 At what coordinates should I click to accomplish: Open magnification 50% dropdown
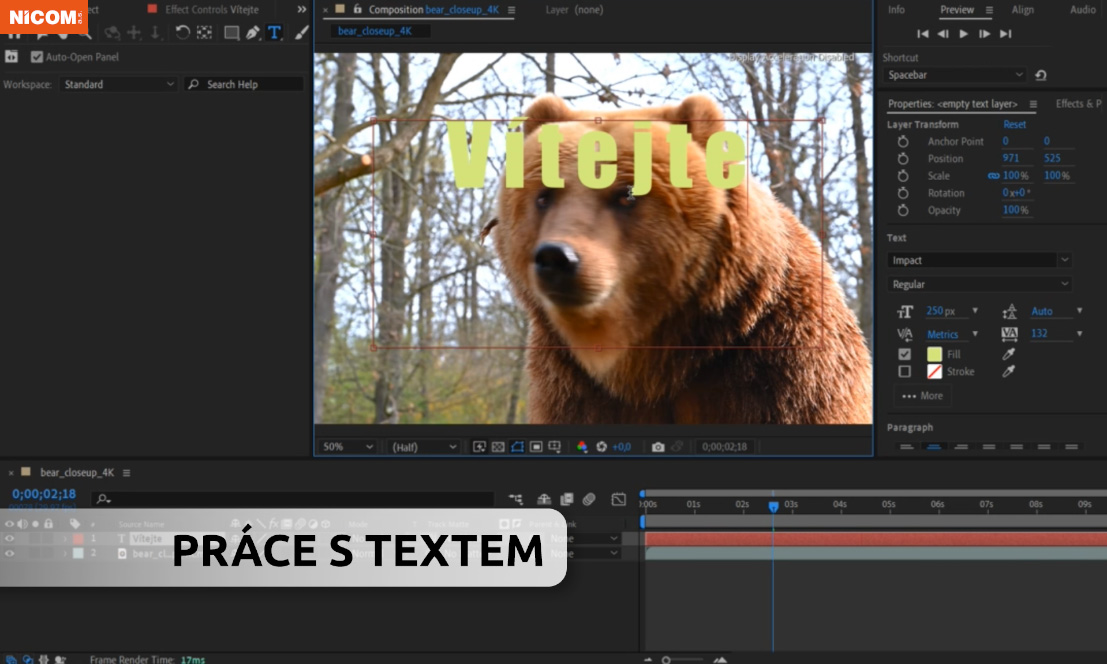(x=347, y=447)
